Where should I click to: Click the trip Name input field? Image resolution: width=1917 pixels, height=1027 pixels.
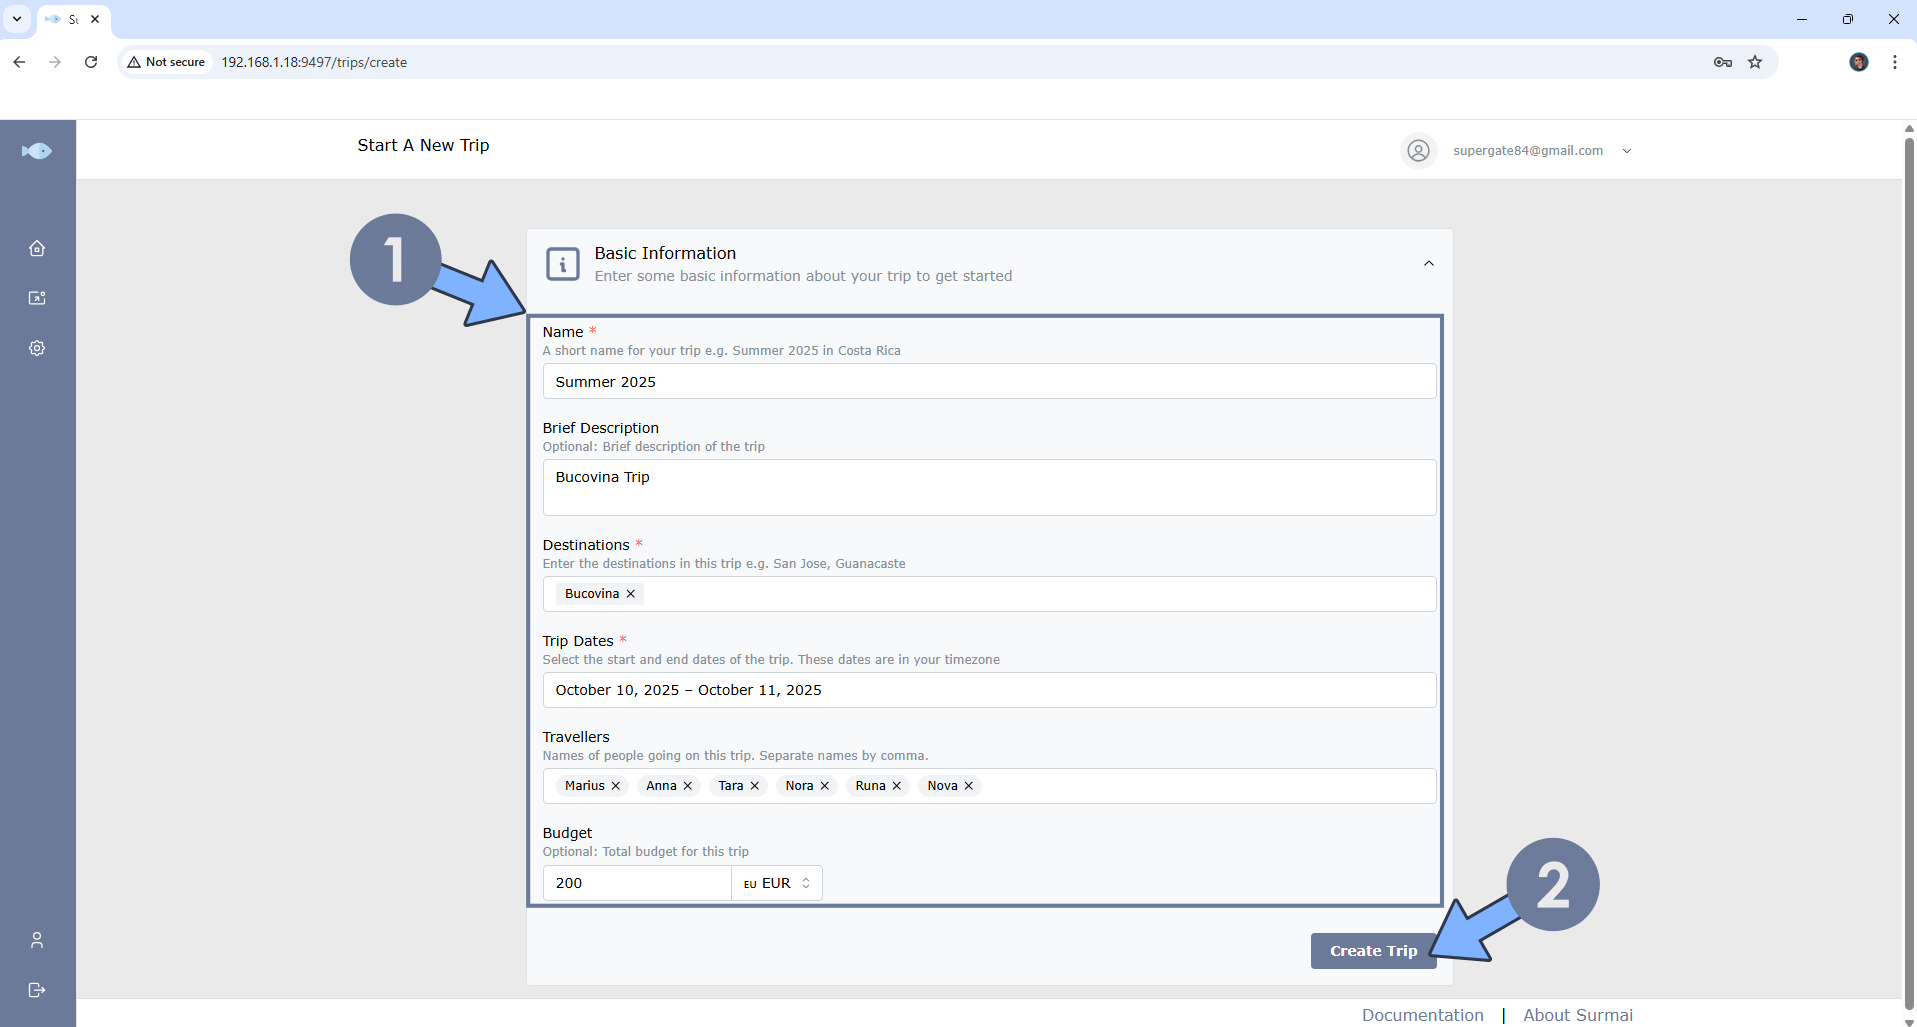pos(988,382)
